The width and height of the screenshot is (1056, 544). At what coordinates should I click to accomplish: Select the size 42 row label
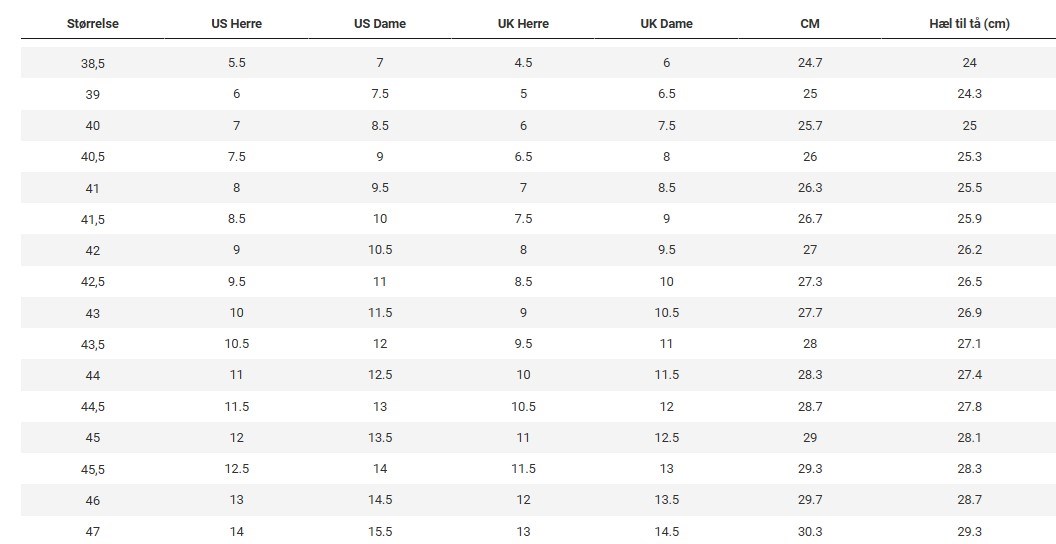click(93, 250)
